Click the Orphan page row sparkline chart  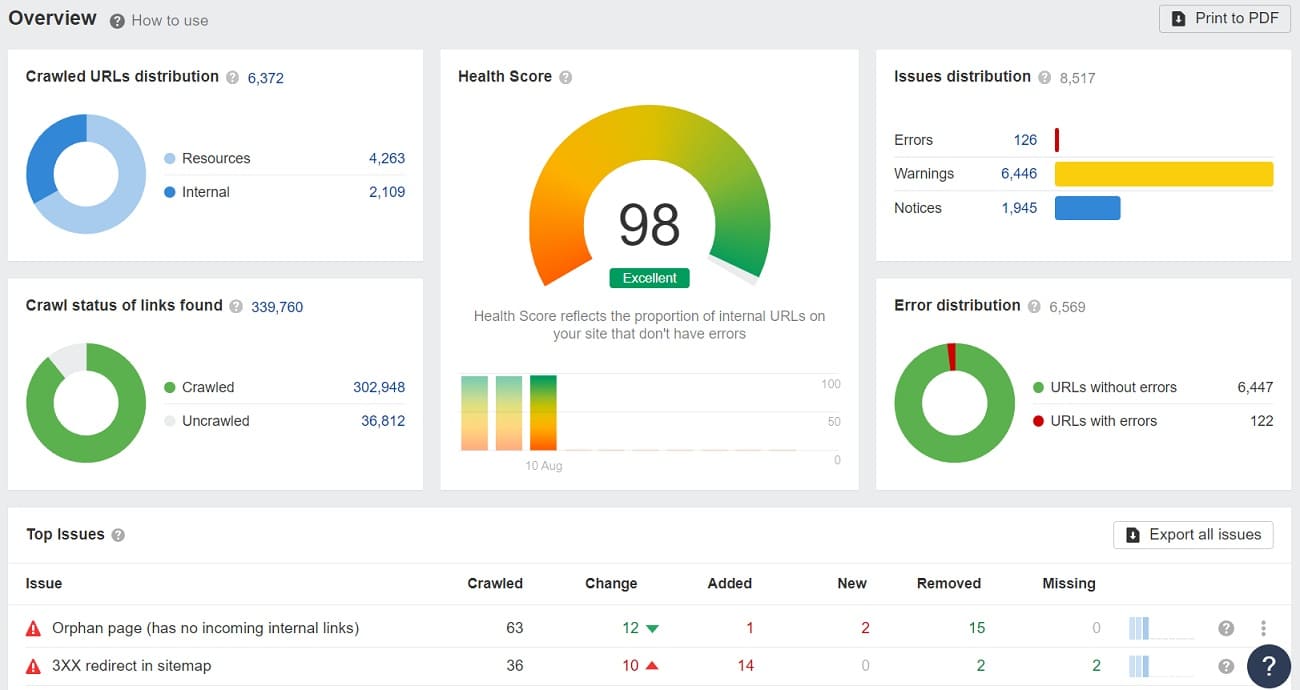(x=1160, y=628)
